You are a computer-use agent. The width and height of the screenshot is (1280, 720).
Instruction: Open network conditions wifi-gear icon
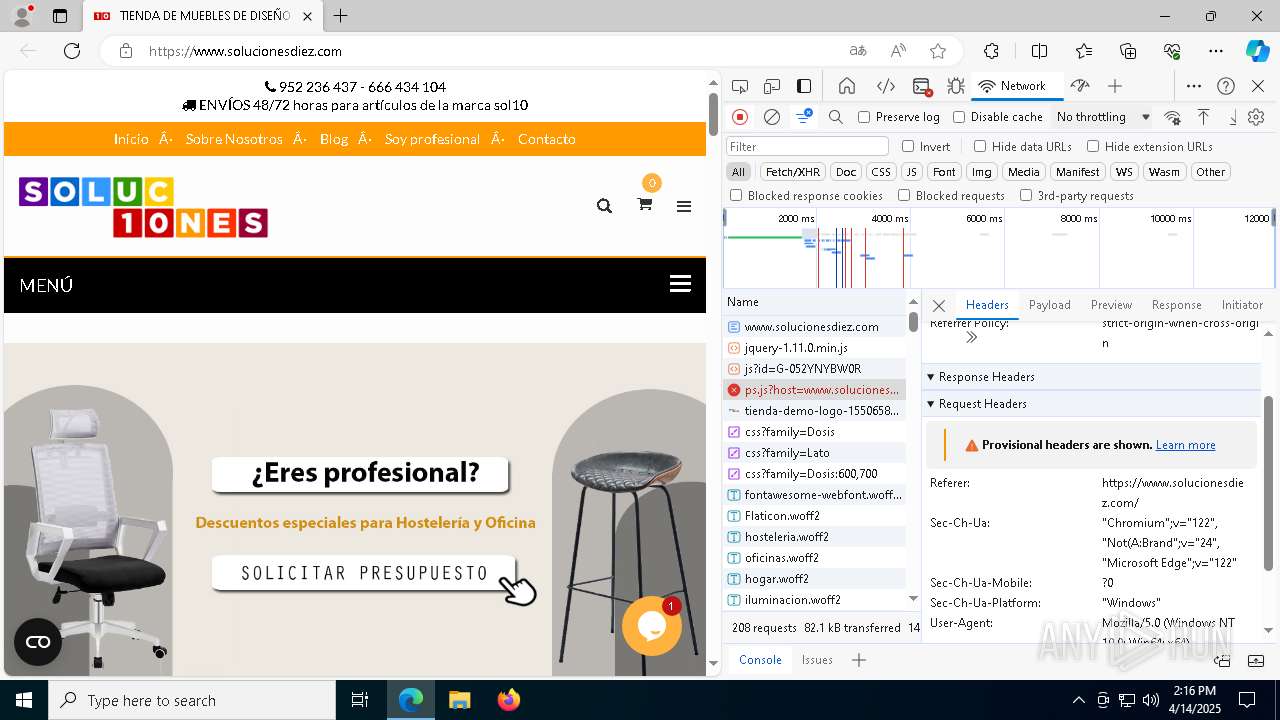1172,117
